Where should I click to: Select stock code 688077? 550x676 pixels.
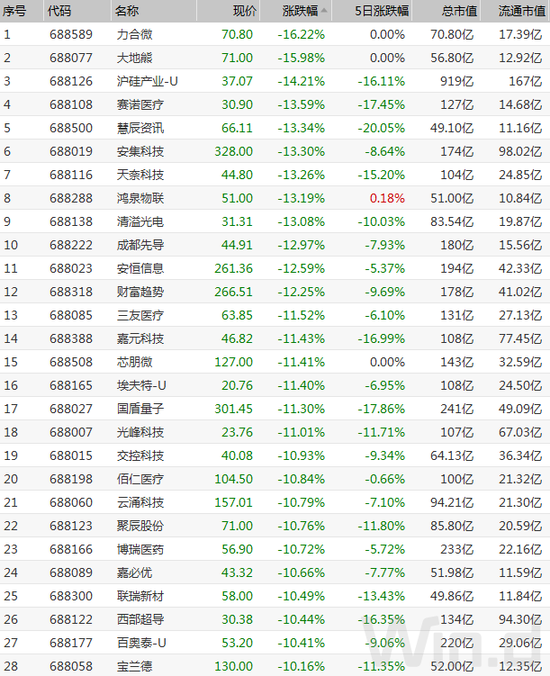coord(71,58)
